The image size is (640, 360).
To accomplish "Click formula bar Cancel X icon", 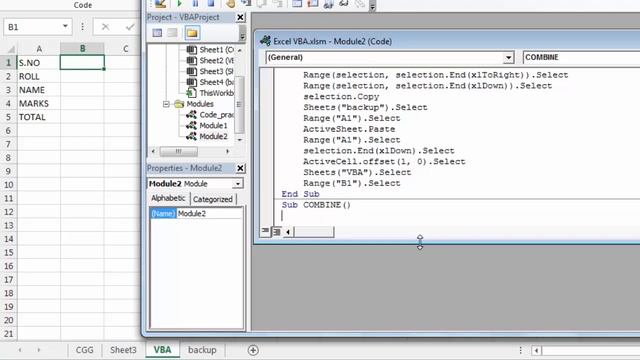I will pos(105,27).
